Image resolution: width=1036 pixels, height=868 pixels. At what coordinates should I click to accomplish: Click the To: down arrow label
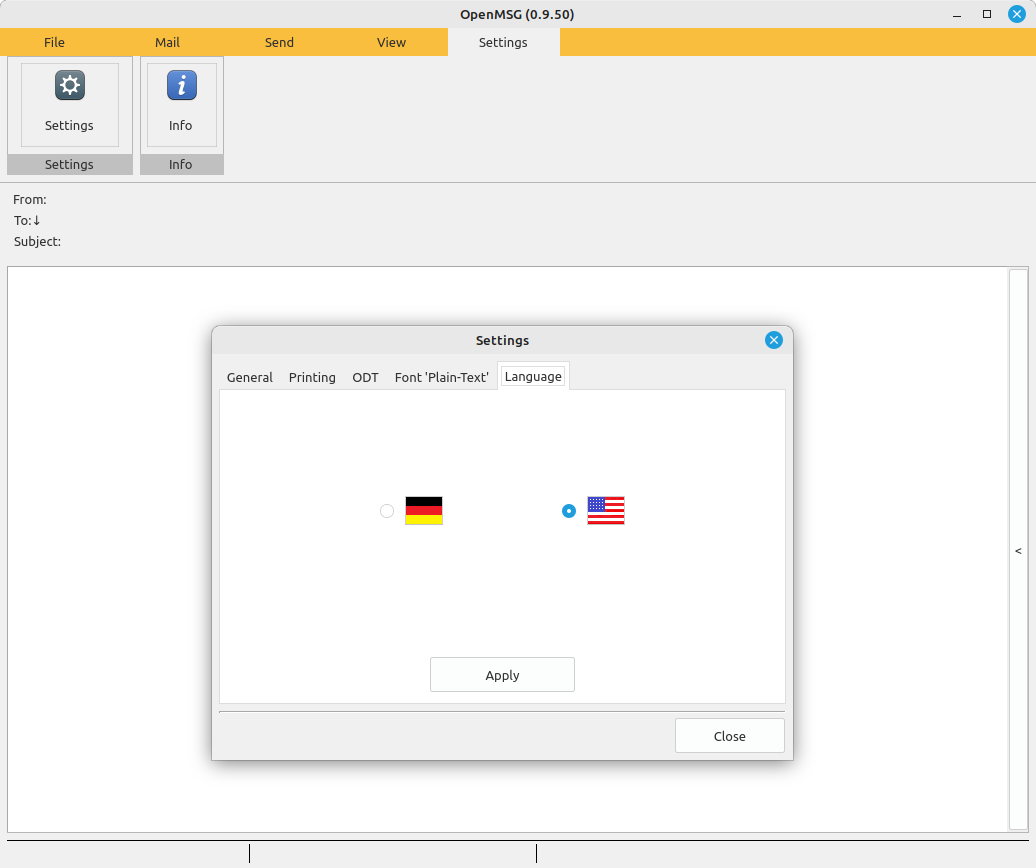click(x=28, y=220)
